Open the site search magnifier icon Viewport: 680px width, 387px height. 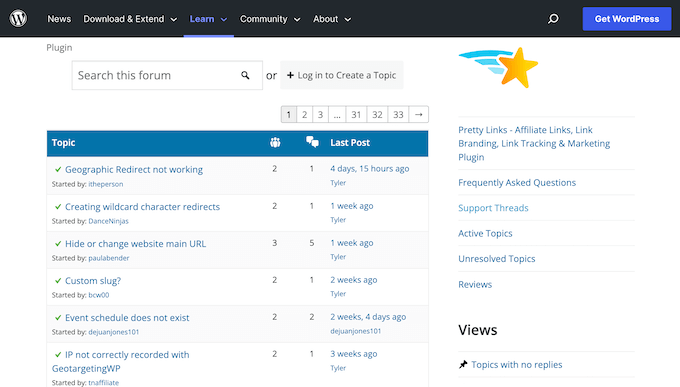(553, 19)
